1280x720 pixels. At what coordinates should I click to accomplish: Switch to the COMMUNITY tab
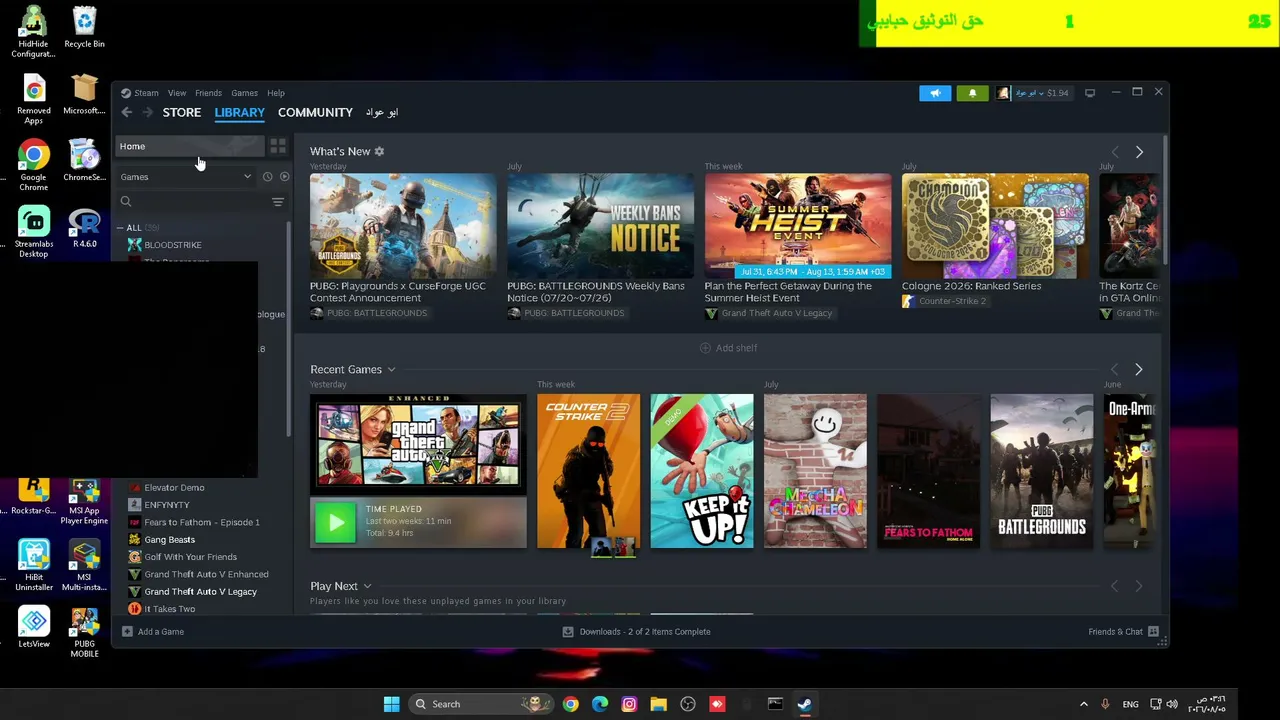click(x=315, y=113)
